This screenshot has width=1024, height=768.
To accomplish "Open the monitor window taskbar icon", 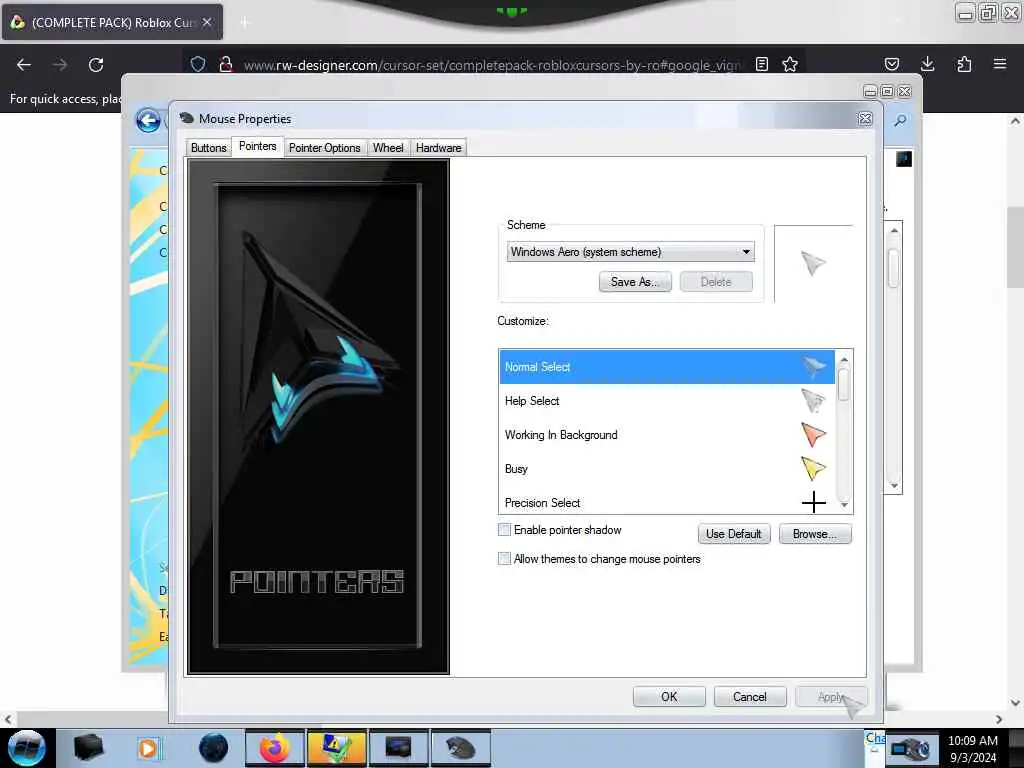I will (x=398, y=748).
